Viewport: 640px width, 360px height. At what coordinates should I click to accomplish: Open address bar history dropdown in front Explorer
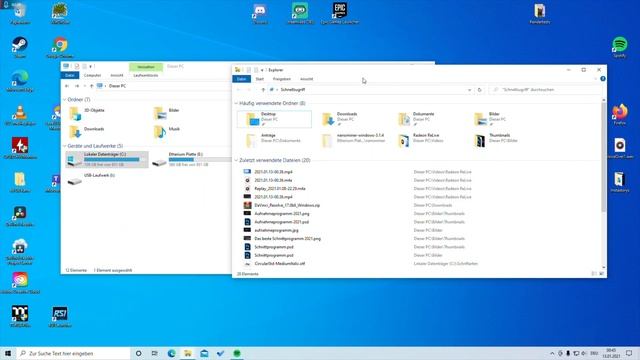pos(469,90)
